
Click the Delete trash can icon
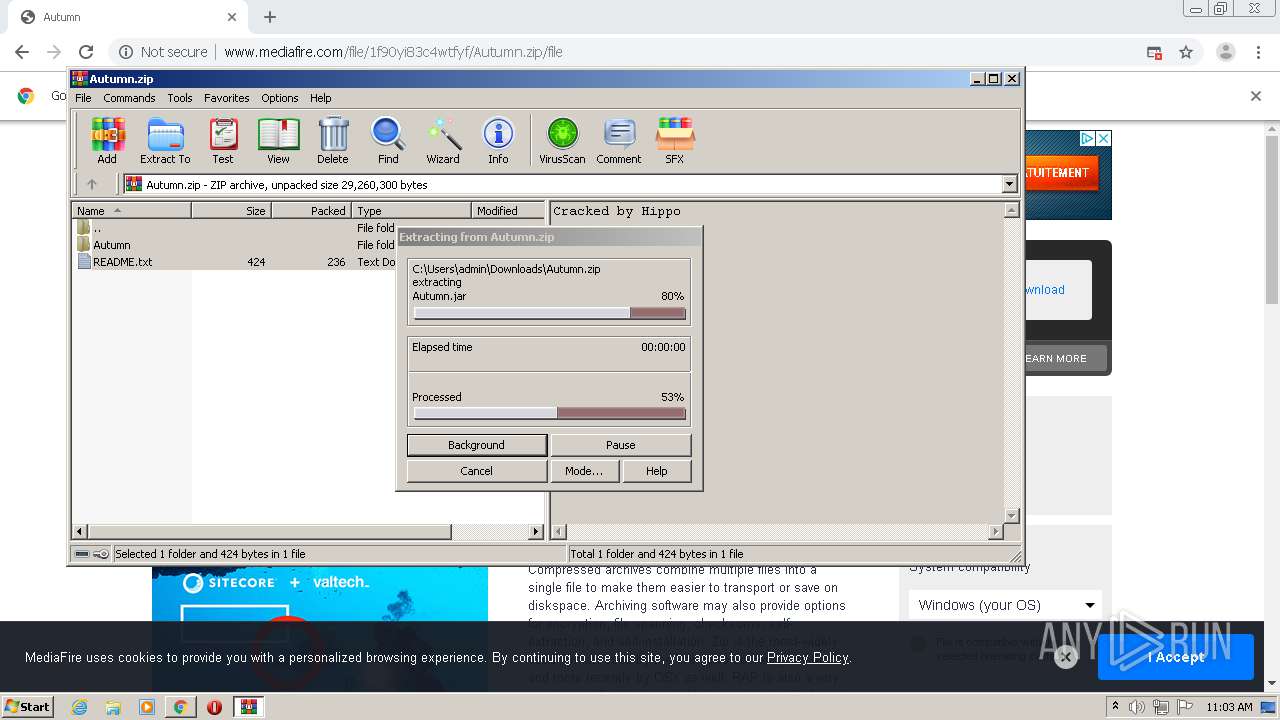tap(333, 140)
